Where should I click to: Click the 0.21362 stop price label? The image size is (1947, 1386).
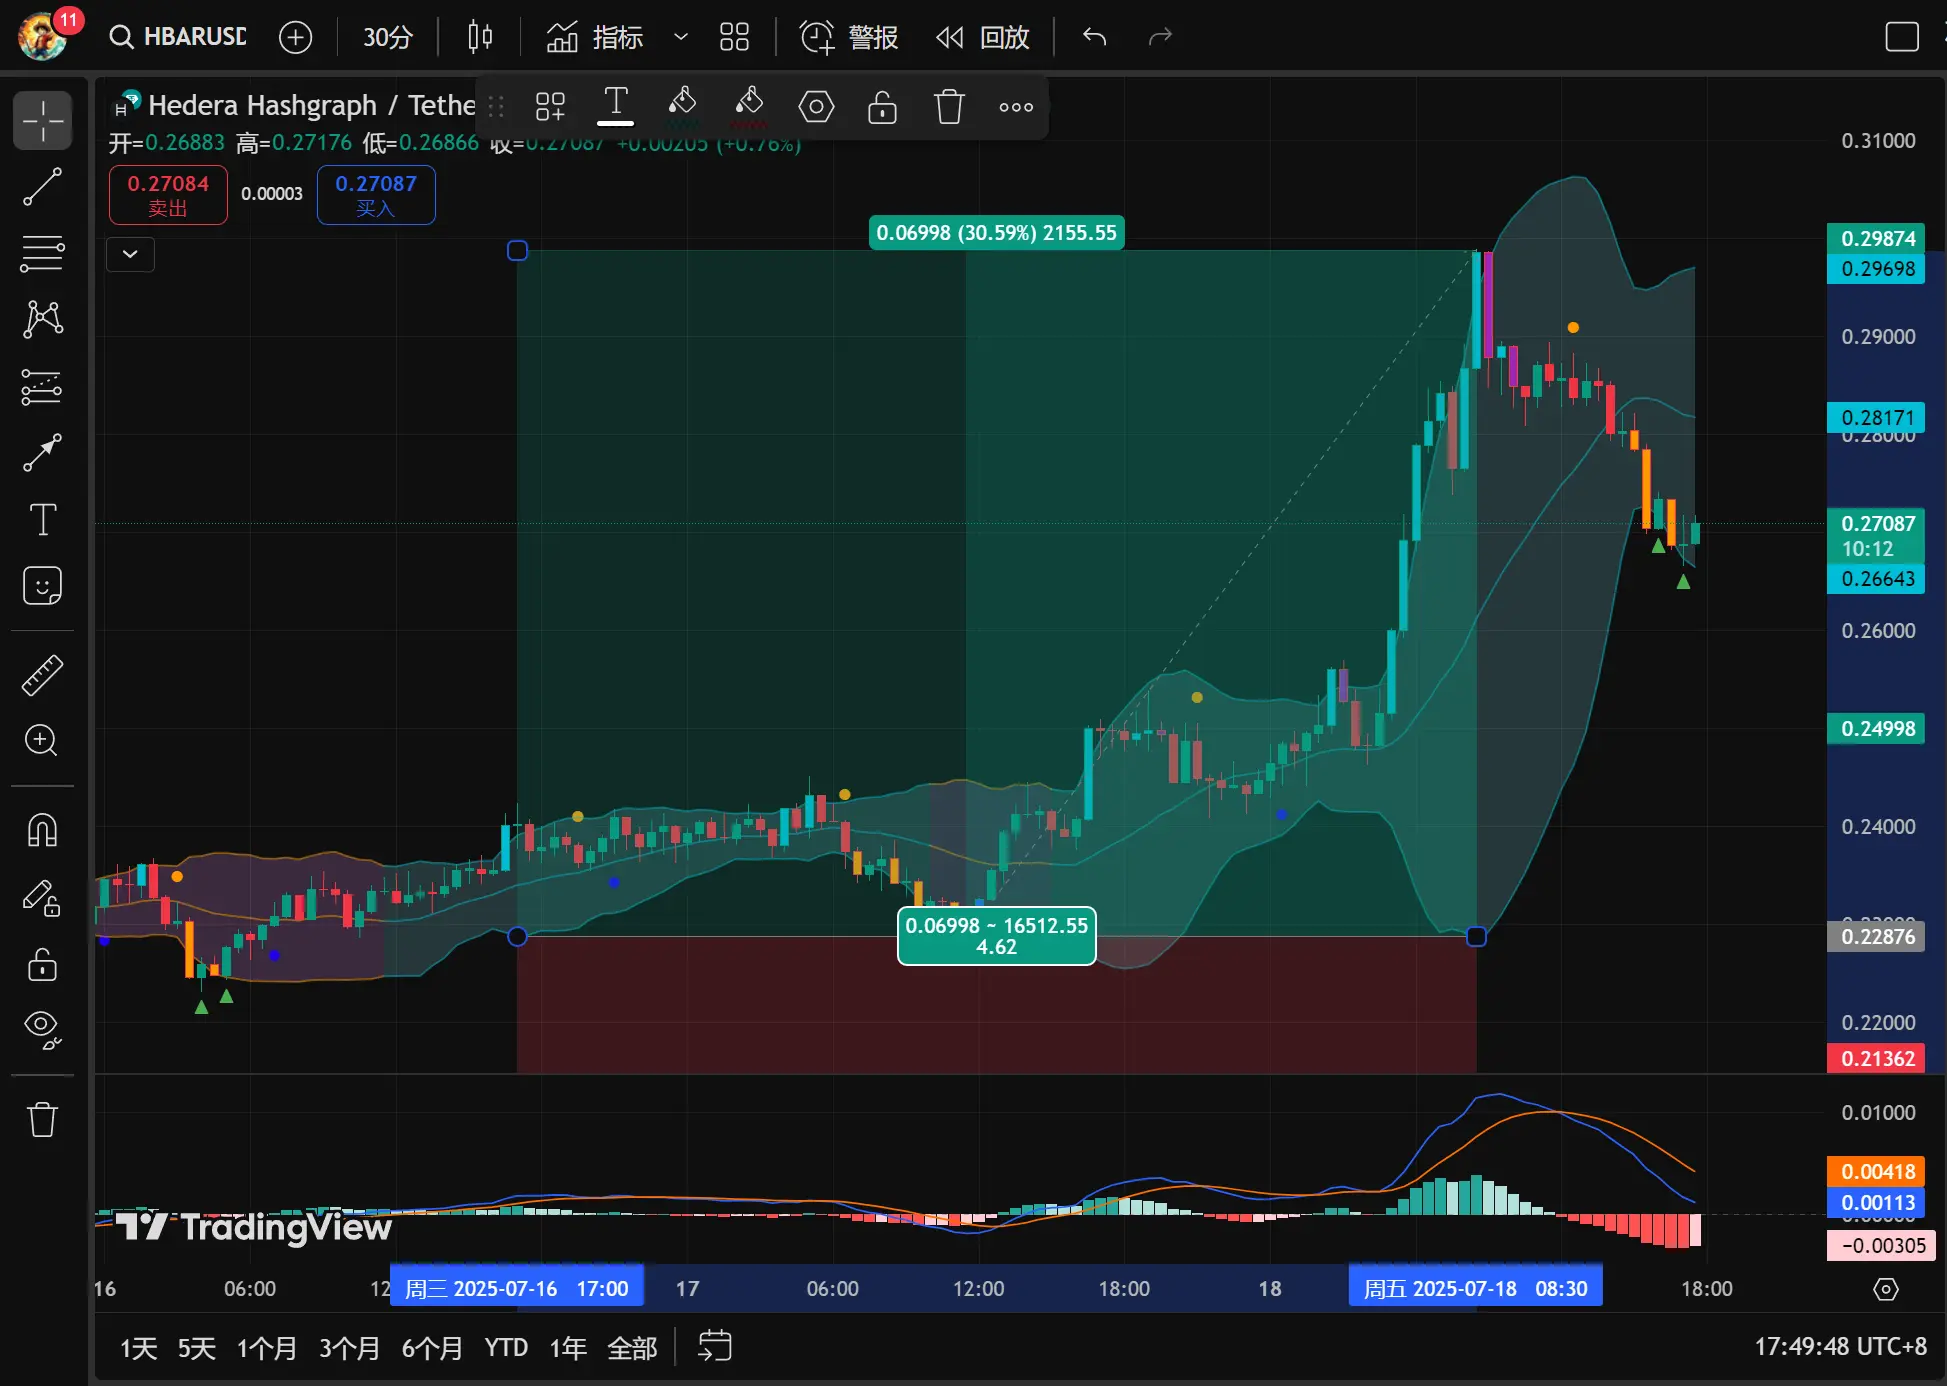(1876, 1058)
